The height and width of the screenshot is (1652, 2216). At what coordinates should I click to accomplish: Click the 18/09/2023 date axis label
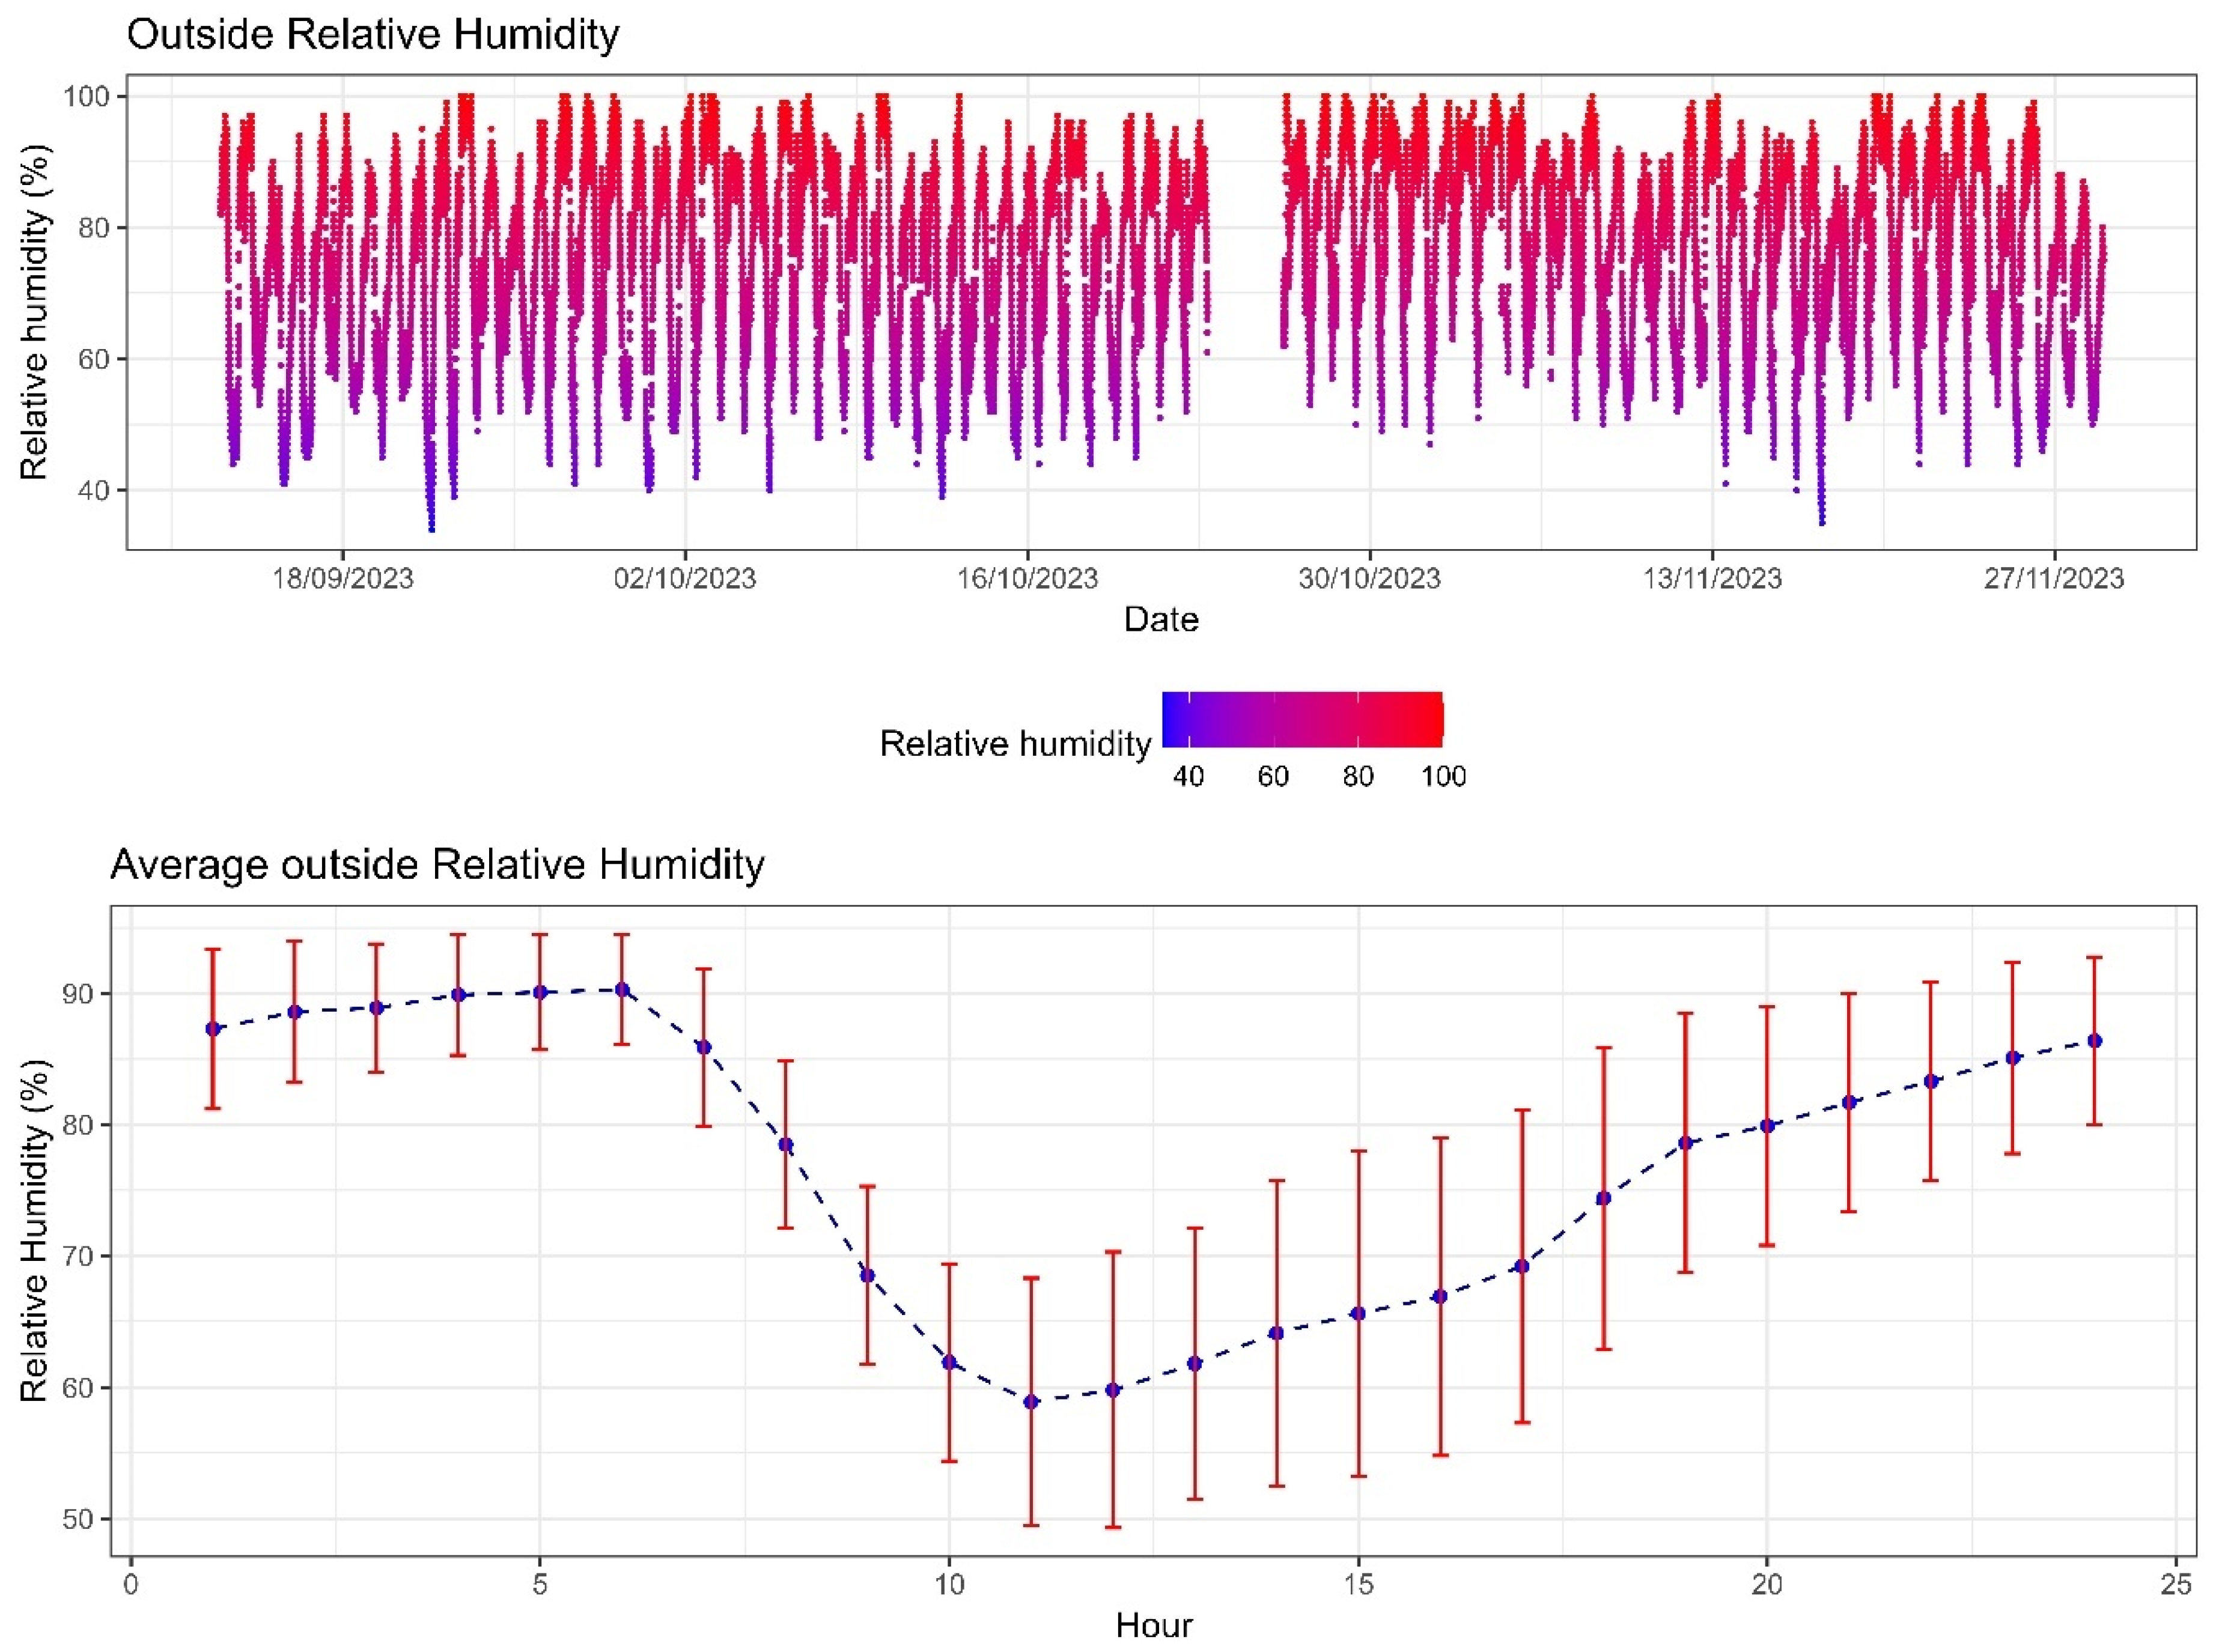(342, 578)
